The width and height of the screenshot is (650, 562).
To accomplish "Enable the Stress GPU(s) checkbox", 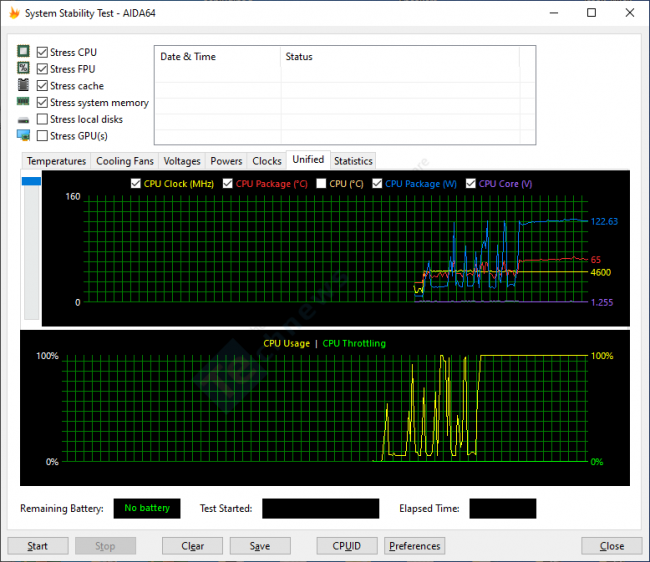I will [x=42, y=136].
